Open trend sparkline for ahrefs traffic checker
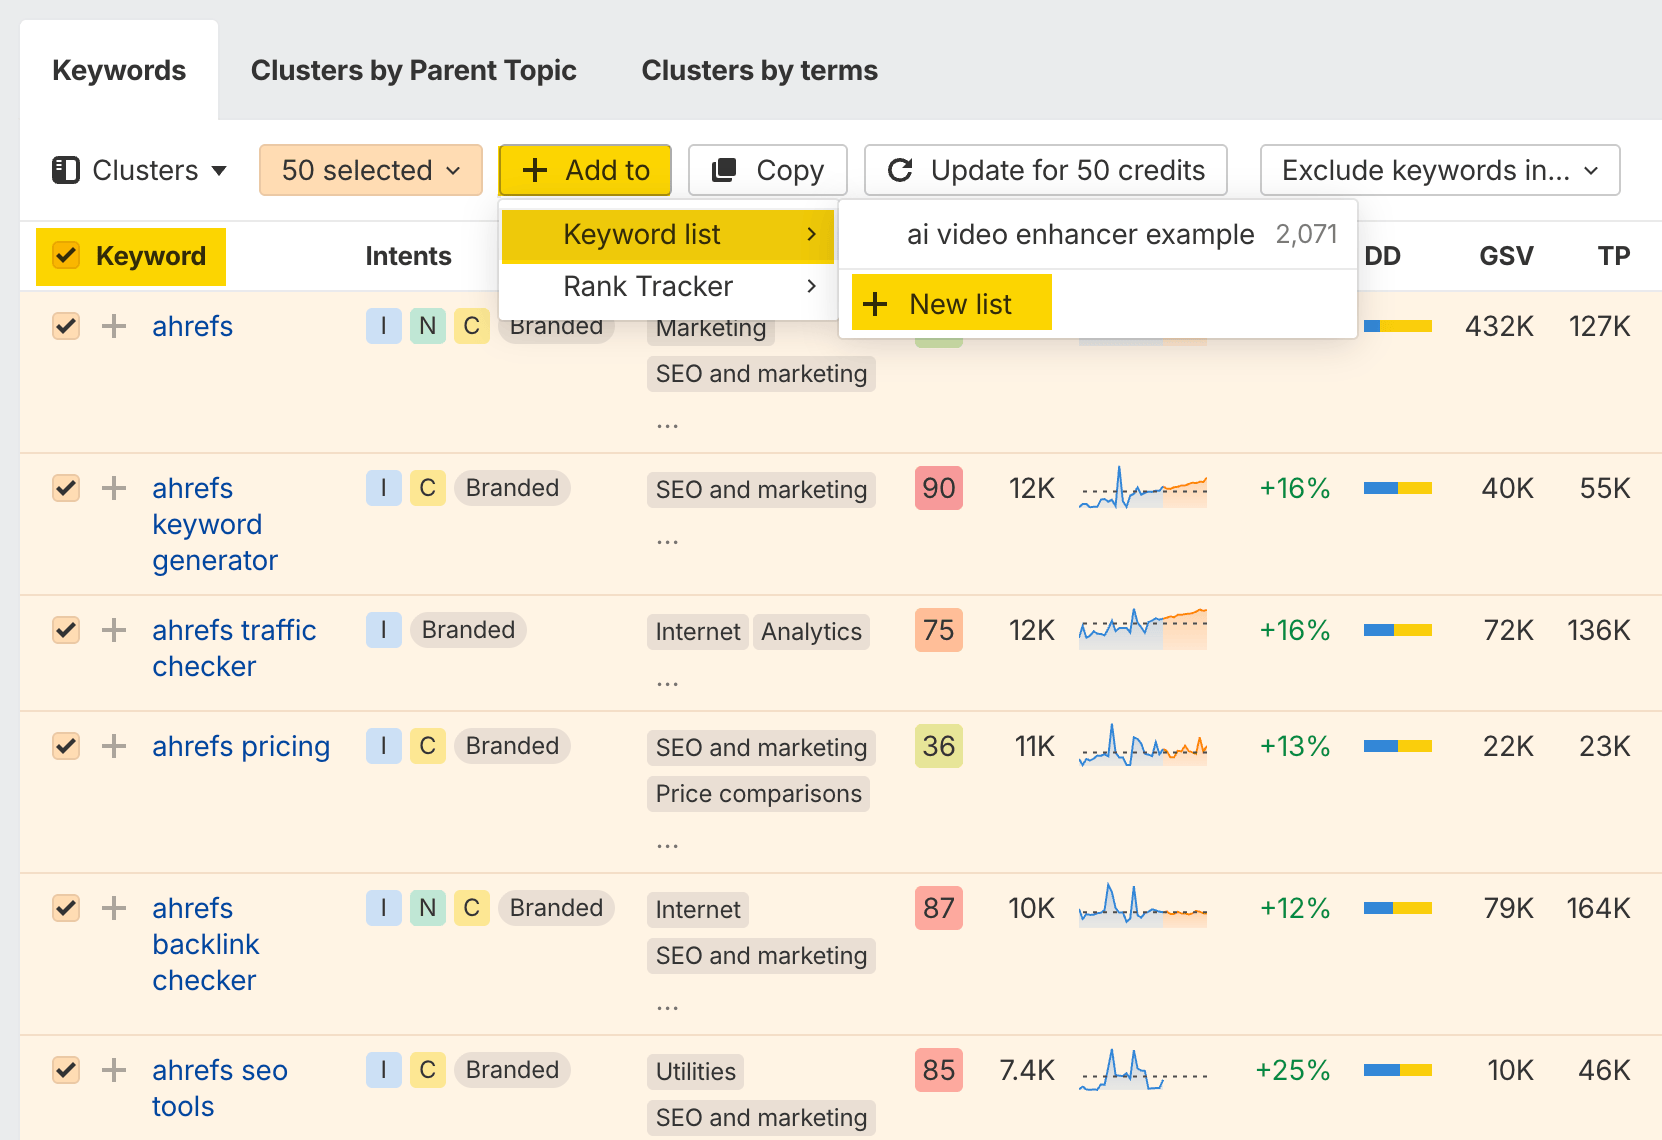Viewport: 1662px width, 1140px height. tap(1143, 630)
